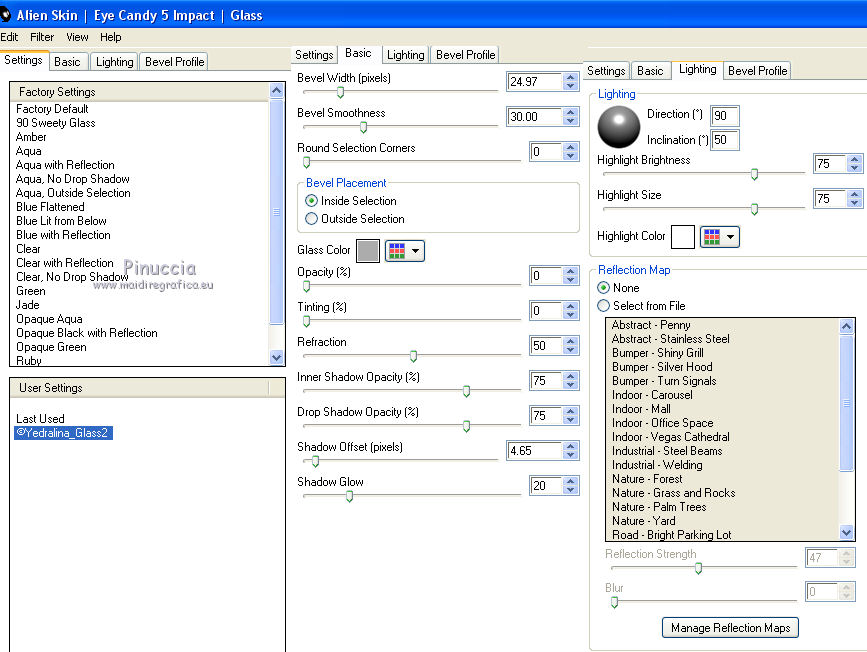Click the Highlight Color white swatch

point(682,237)
